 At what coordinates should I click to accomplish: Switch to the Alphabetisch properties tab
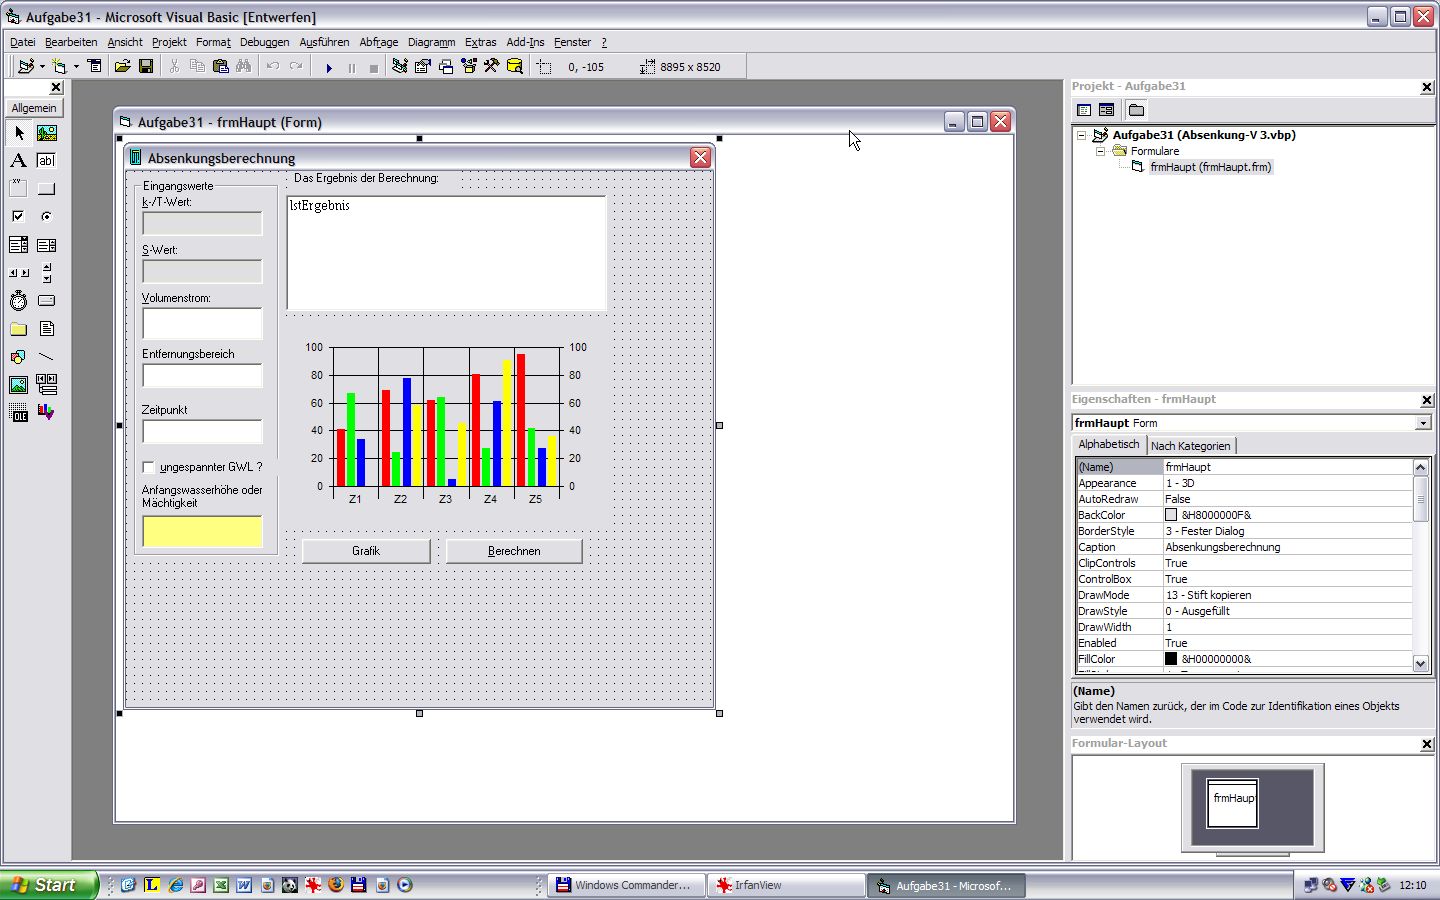(x=1108, y=445)
